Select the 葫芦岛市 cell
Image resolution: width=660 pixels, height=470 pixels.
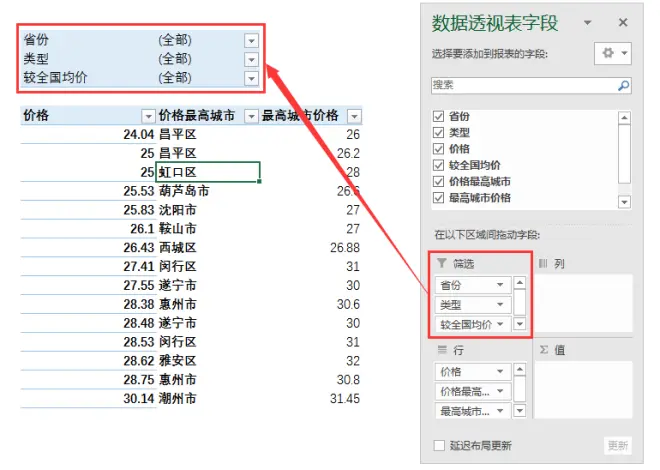coord(208,191)
